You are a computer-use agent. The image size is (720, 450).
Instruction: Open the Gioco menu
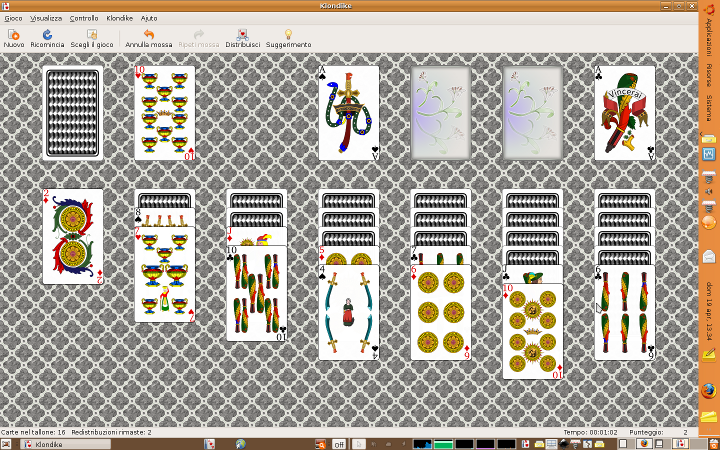[13, 18]
